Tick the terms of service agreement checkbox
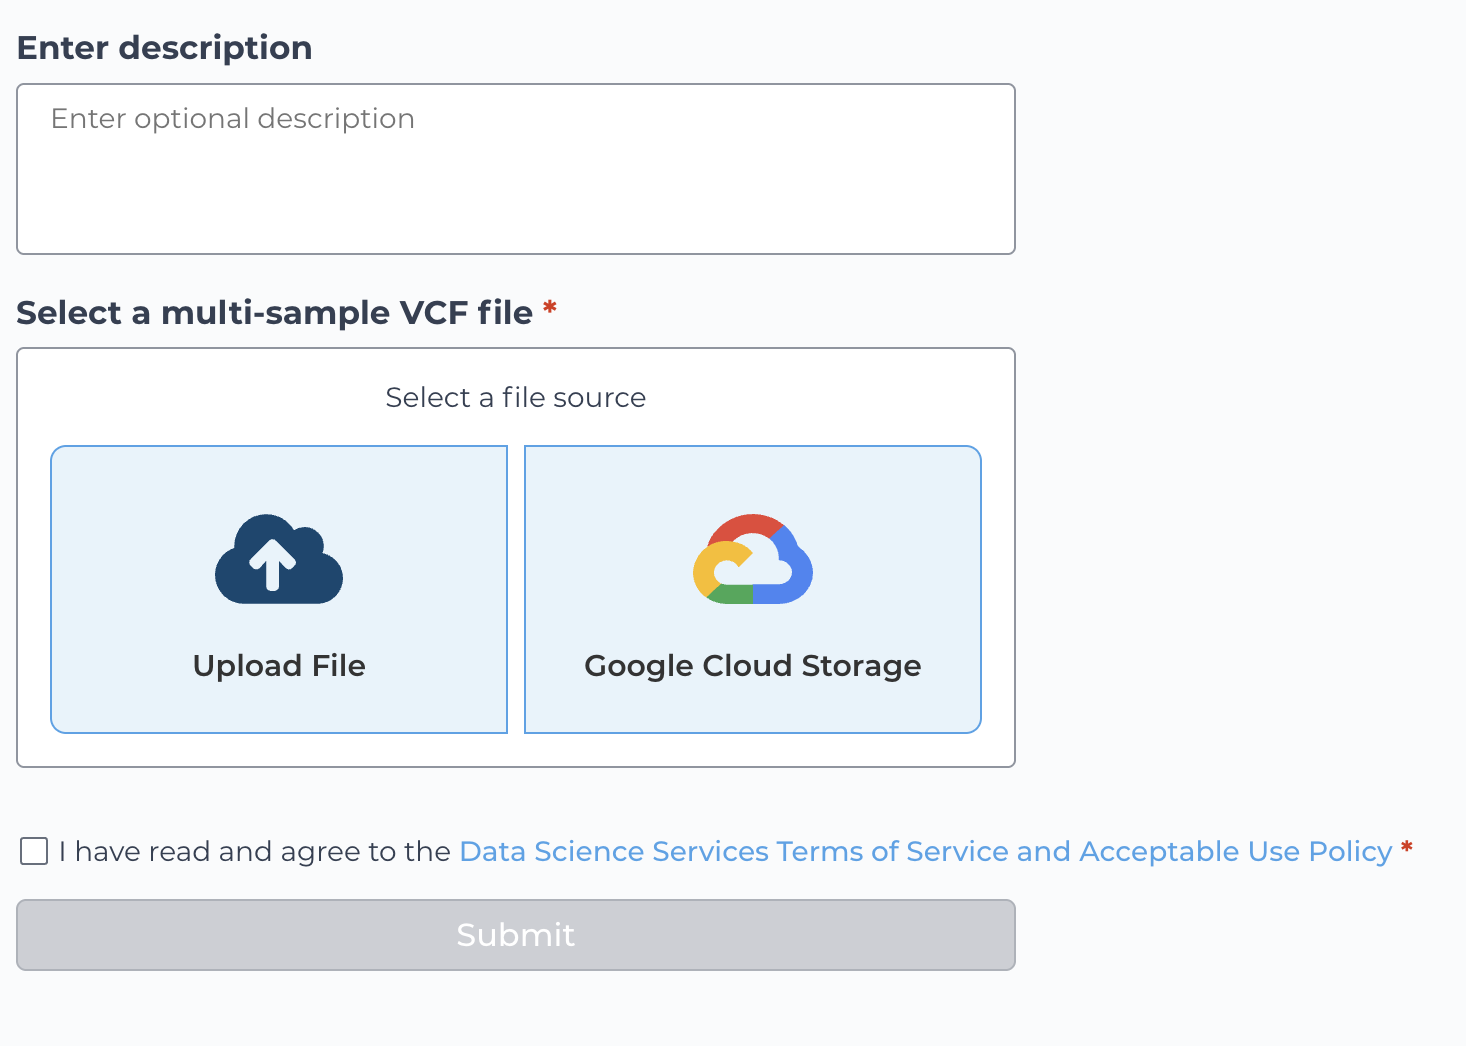 pyautogui.click(x=34, y=851)
